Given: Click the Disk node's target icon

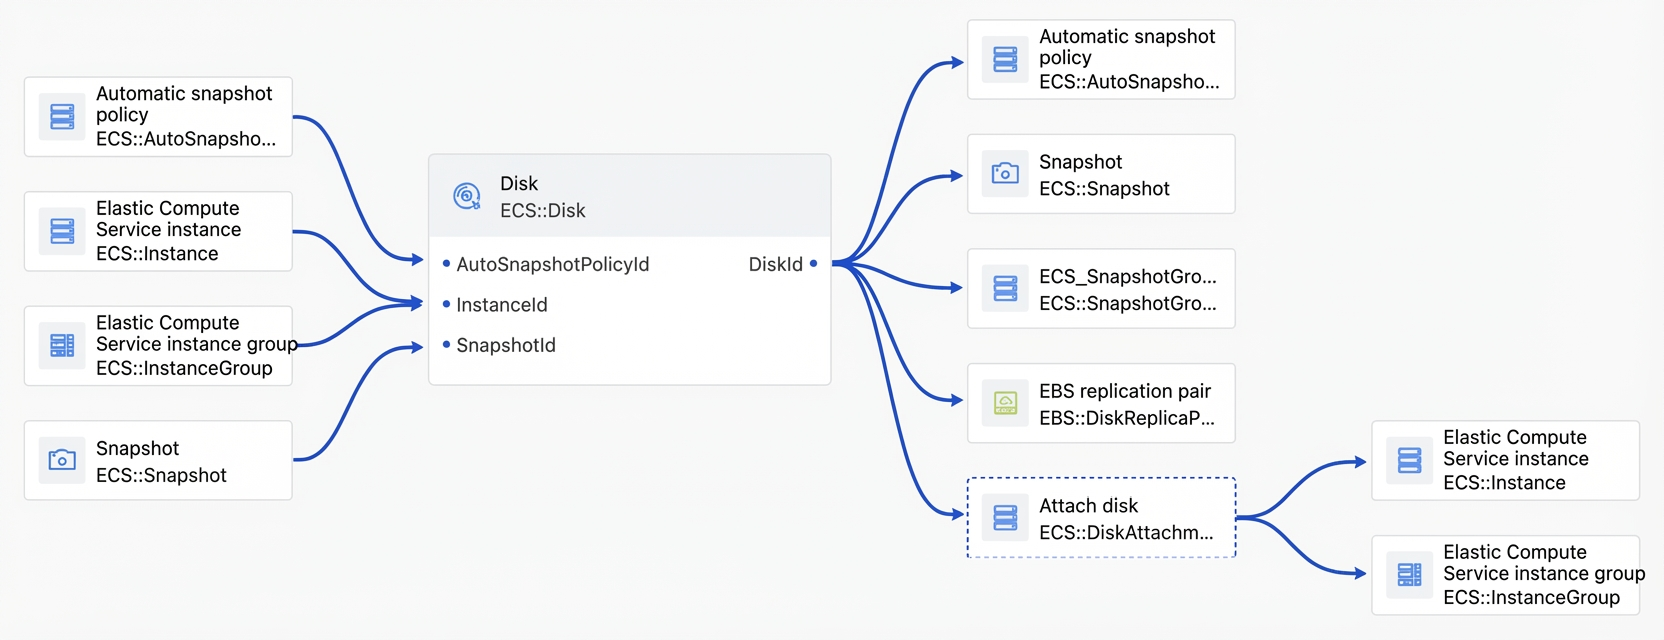Looking at the screenshot, I should pyautogui.click(x=467, y=196).
